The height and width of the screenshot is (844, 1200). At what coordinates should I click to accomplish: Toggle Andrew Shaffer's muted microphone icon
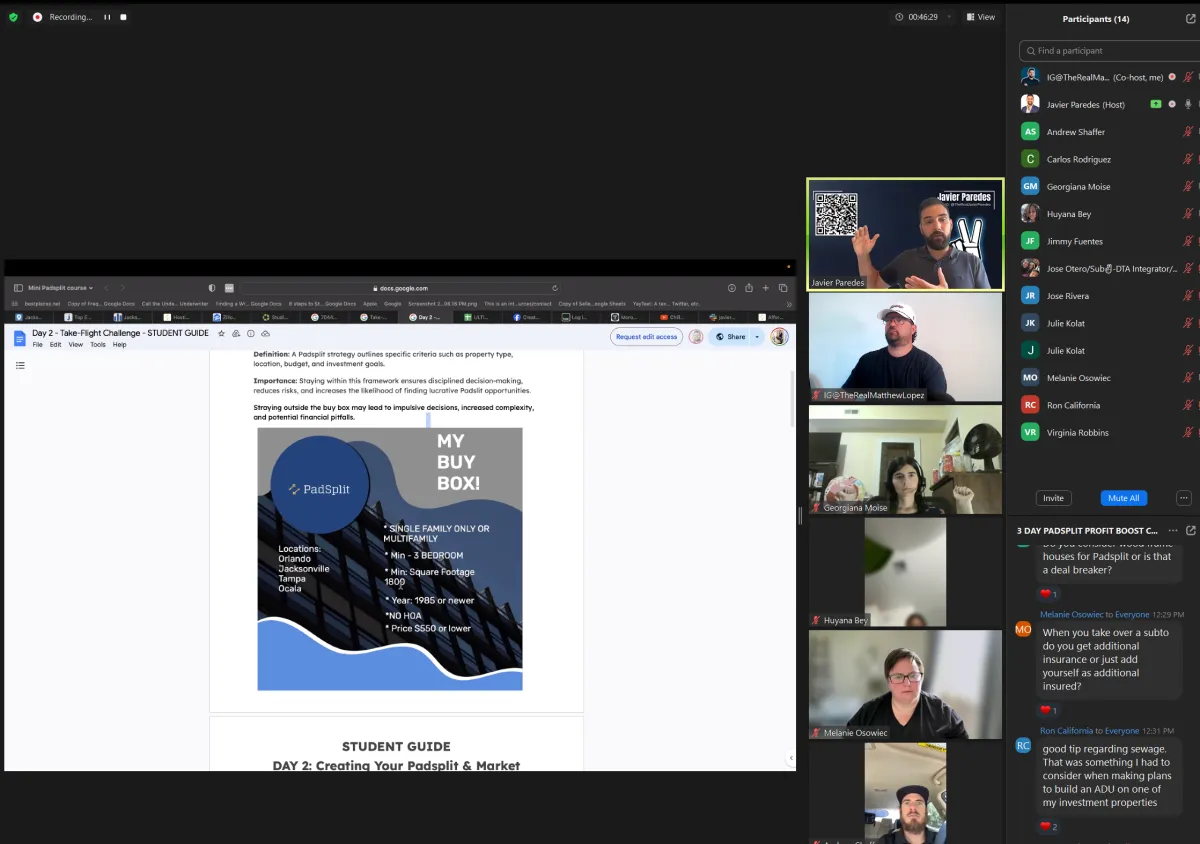(1188, 131)
